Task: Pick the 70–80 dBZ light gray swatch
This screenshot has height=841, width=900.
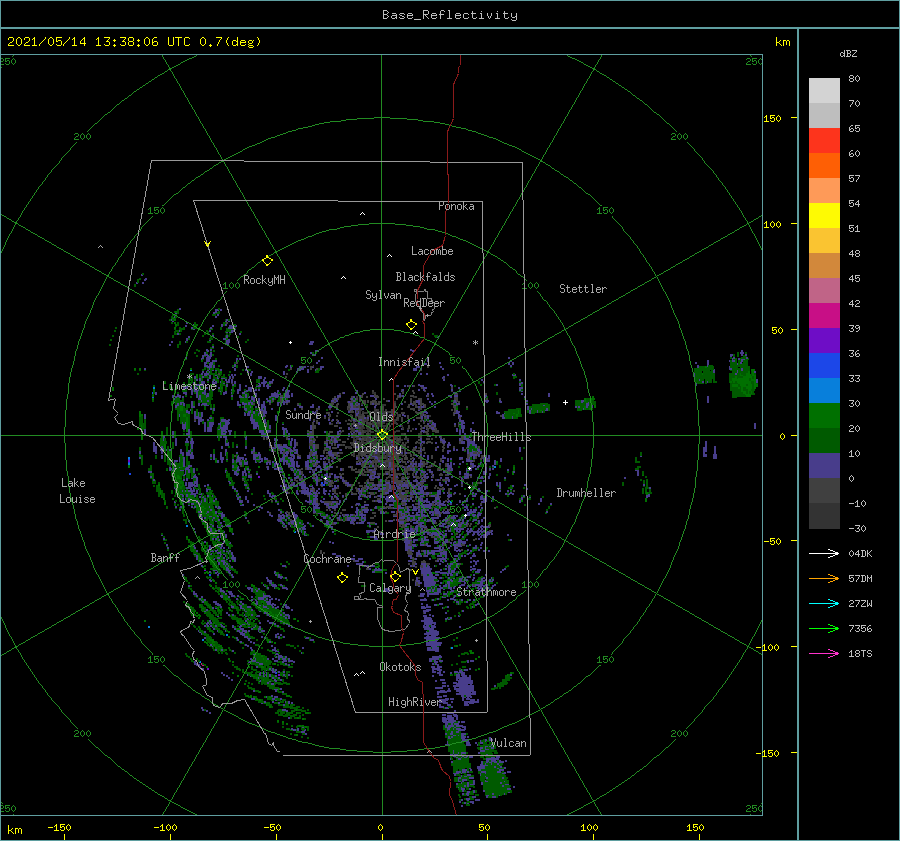Action: tap(824, 91)
